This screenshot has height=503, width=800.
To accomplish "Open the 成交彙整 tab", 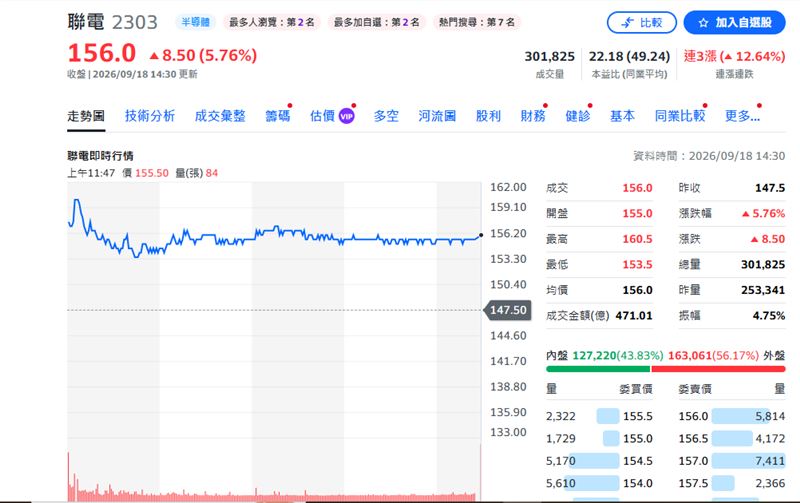I will click(x=220, y=116).
